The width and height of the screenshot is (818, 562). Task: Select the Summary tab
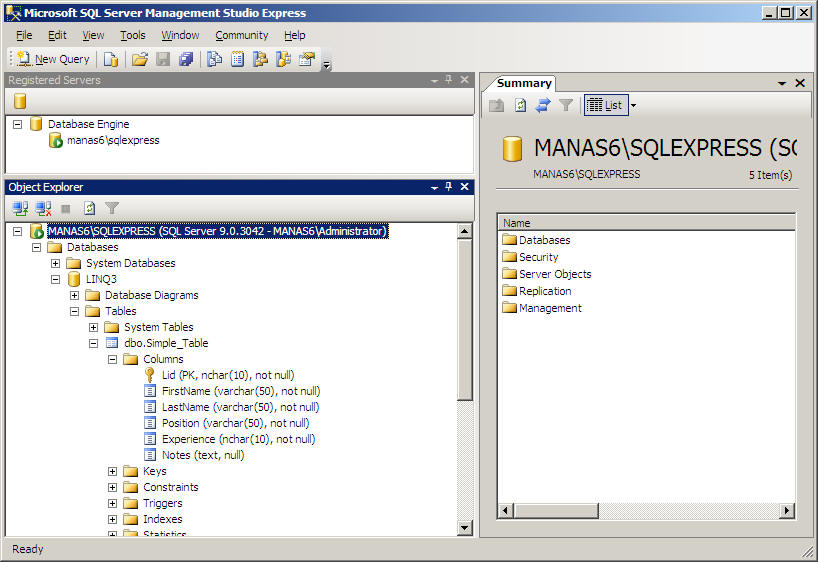pyautogui.click(x=524, y=83)
